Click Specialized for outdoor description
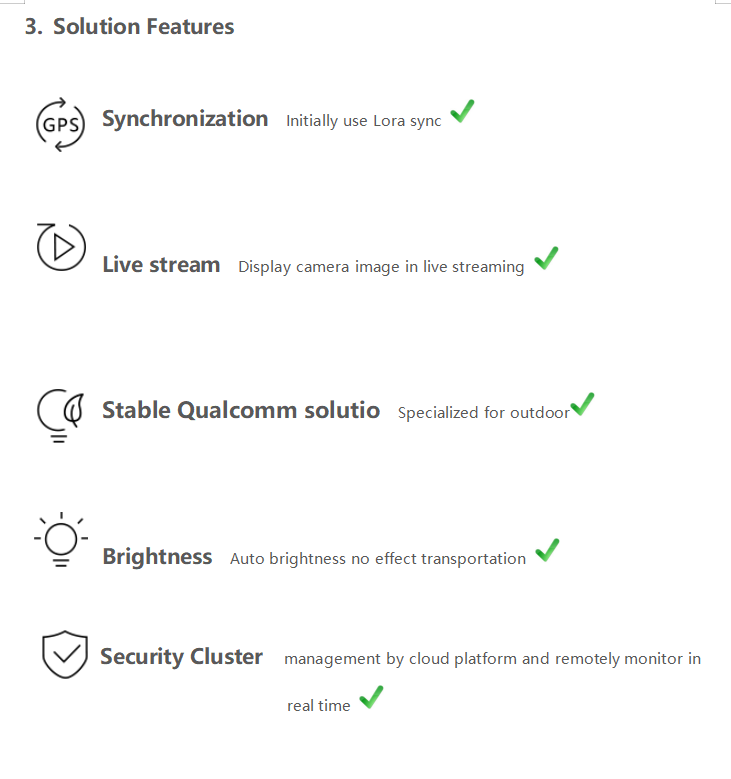This screenshot has width=731, height=779. click(x=483, y=412)
